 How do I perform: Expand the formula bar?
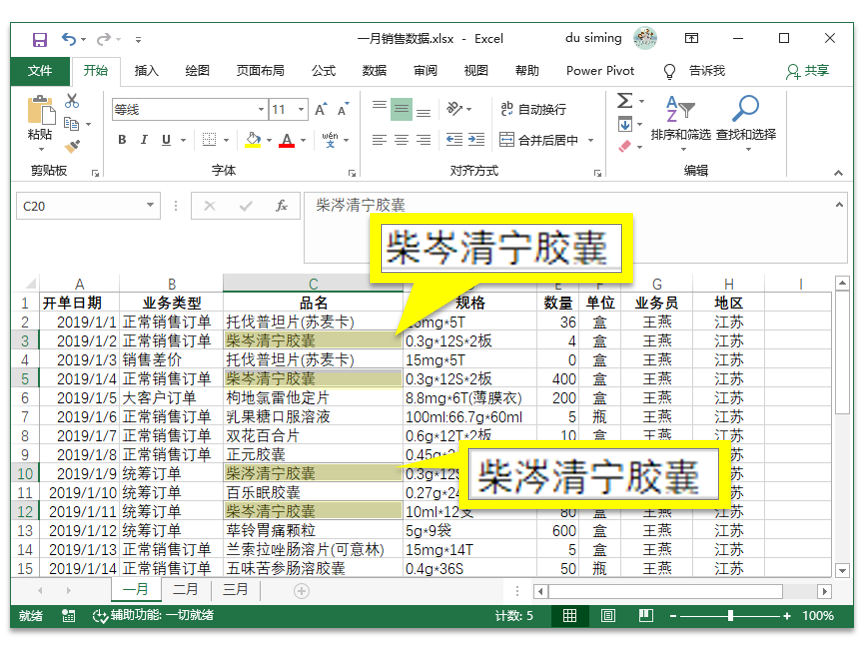pyautogui.click(x=839, y=205)
